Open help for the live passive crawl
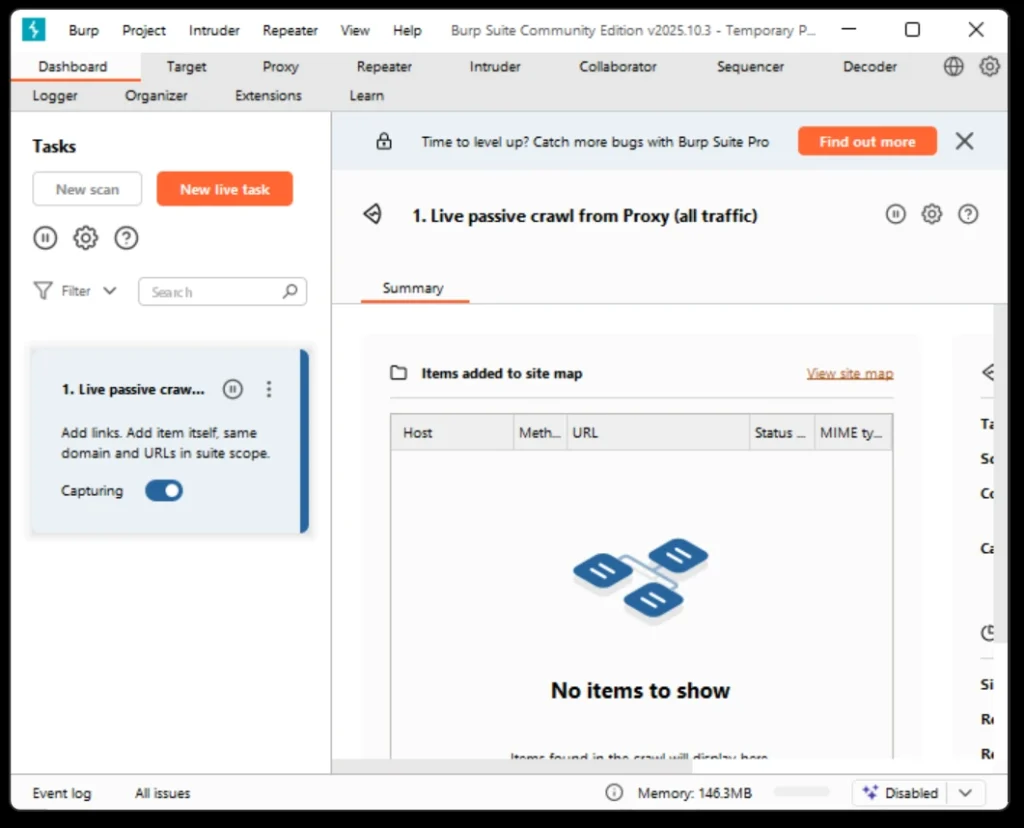This screenshot has width=1024, height=828. click(968, 214)
